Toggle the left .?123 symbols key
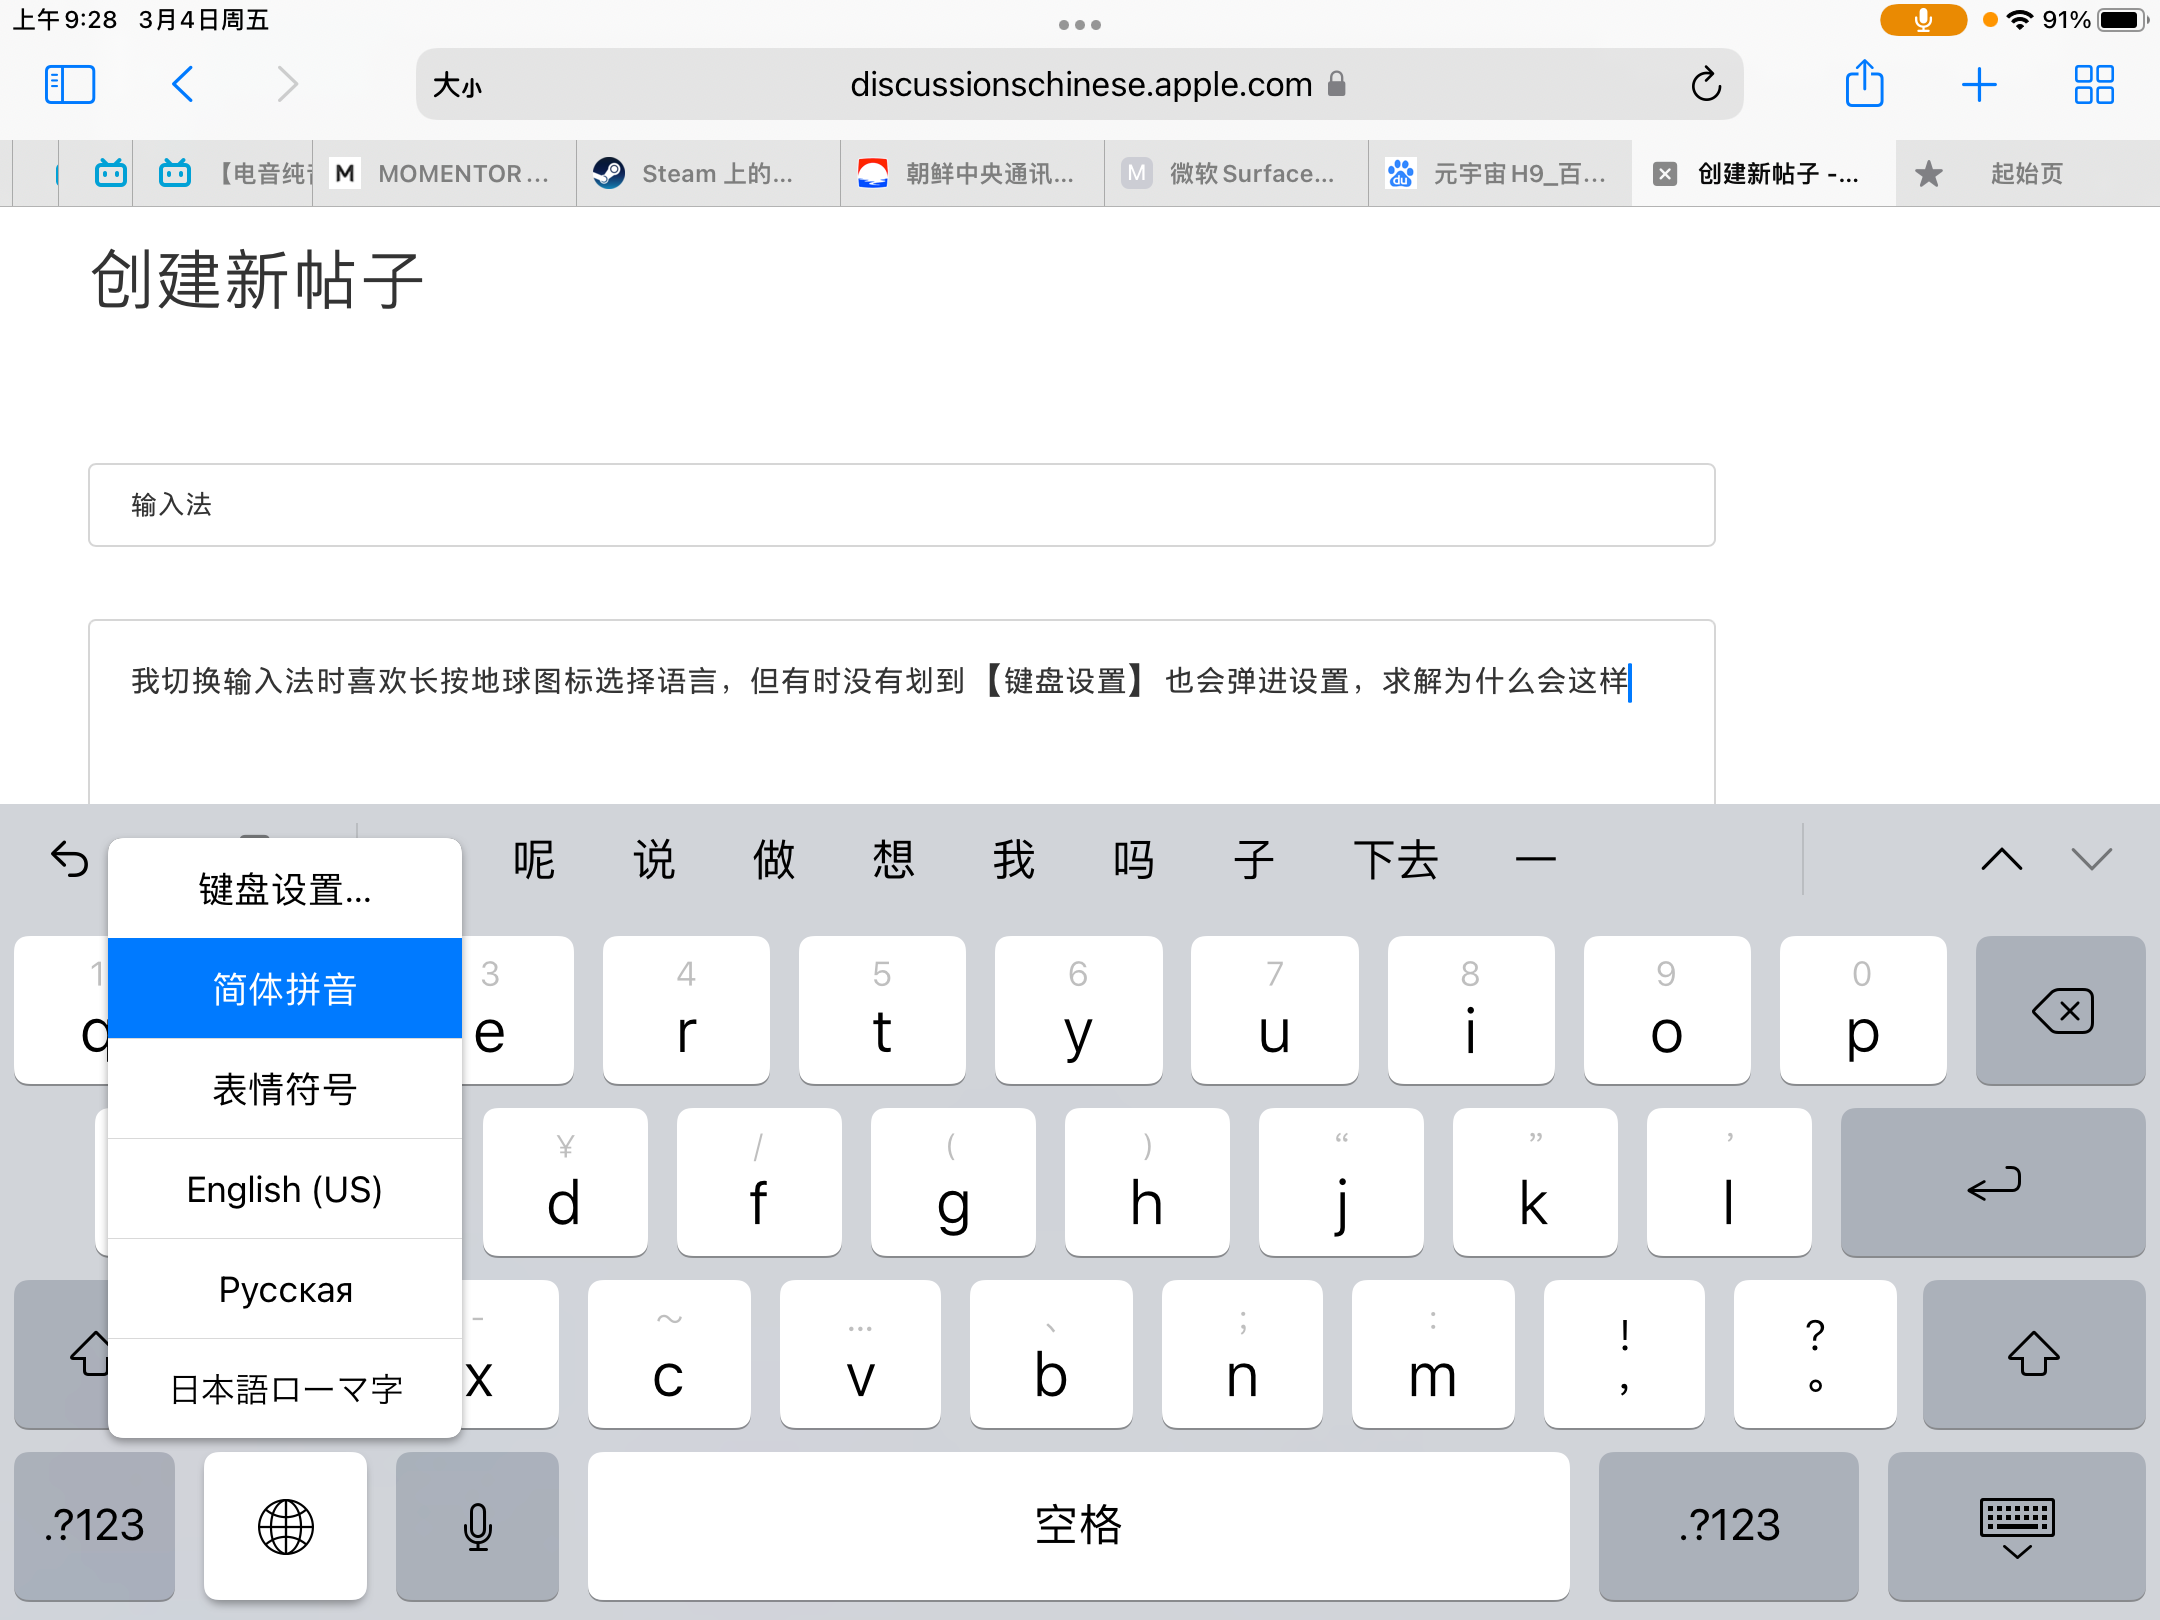 tap(95, 1526)
